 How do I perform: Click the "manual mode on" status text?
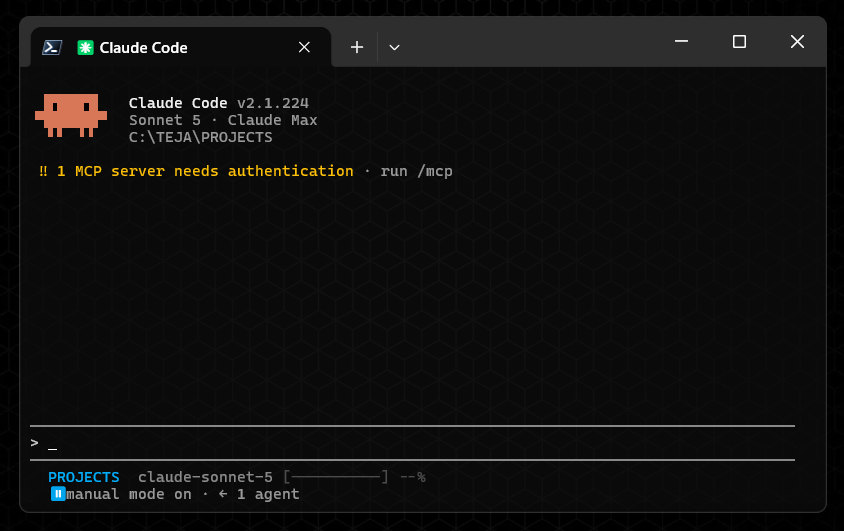point(129,494)
